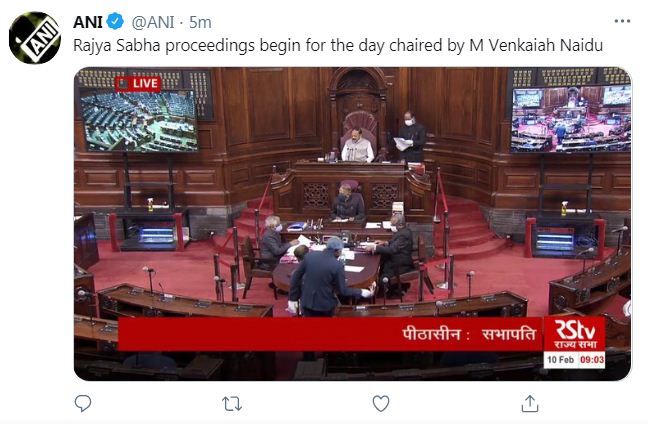Viewport: 648px width, 424px height.
Task: Open the ANI profile avatar
Action: (35, 38)
